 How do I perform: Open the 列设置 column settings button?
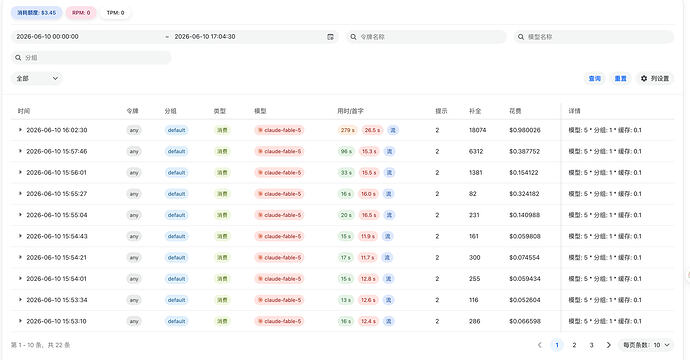(x=655, y=78)
